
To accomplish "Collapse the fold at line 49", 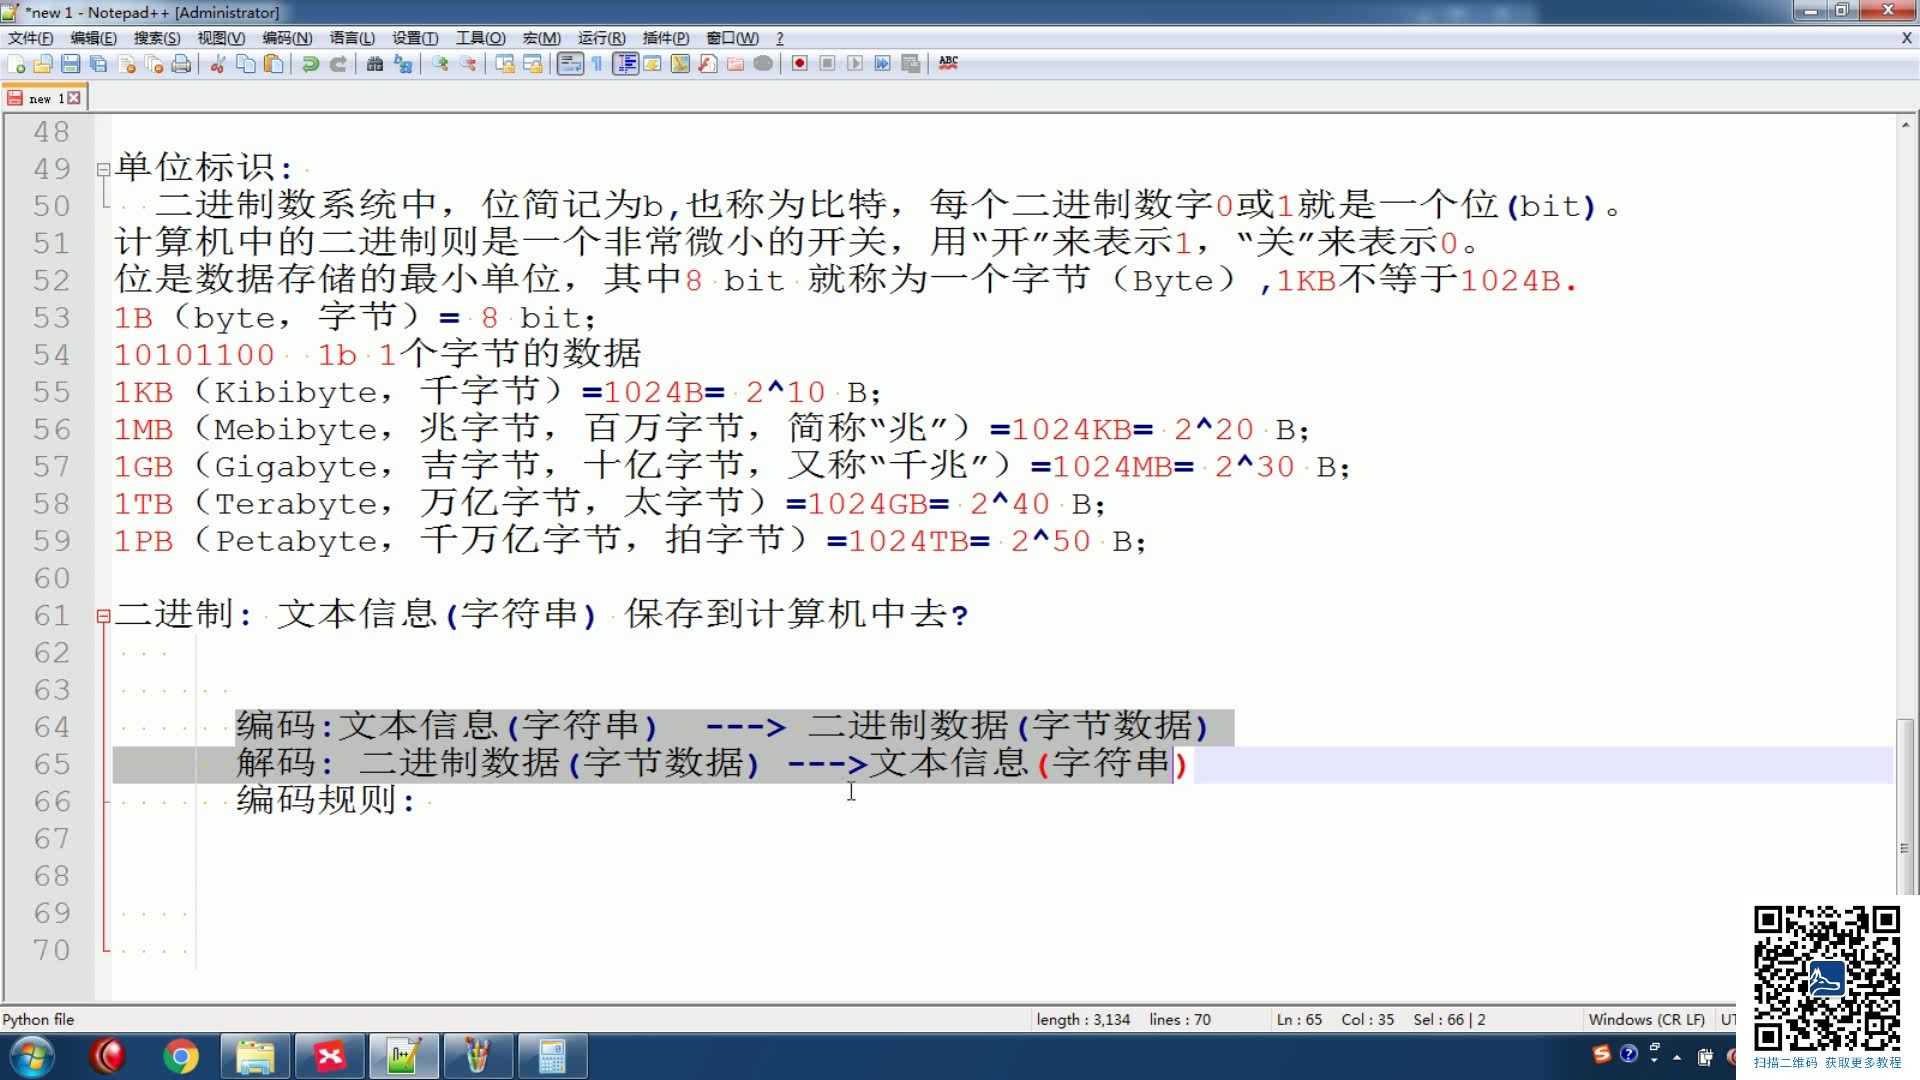I will [x=103, y=169].
